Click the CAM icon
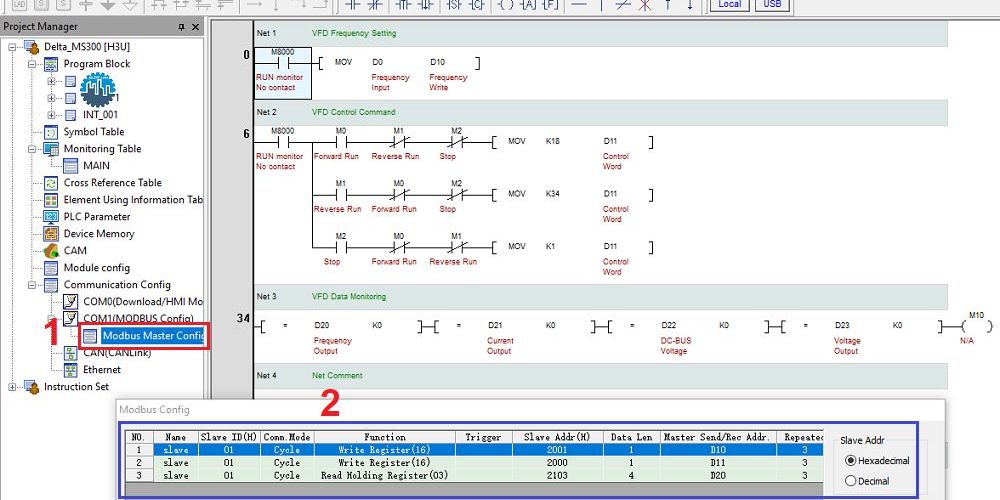The image size is (1000, 500). pos(51,251)
